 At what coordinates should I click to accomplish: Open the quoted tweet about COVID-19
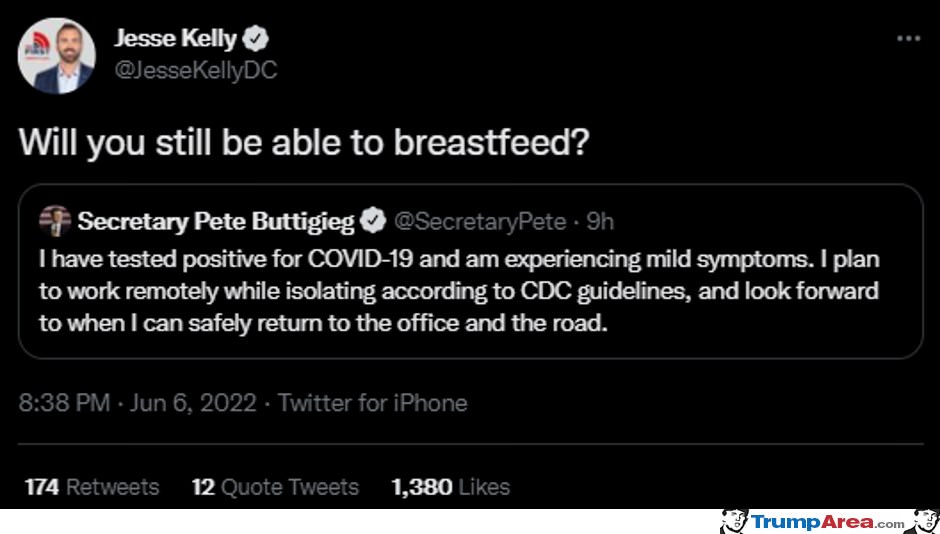coord(471,271)
